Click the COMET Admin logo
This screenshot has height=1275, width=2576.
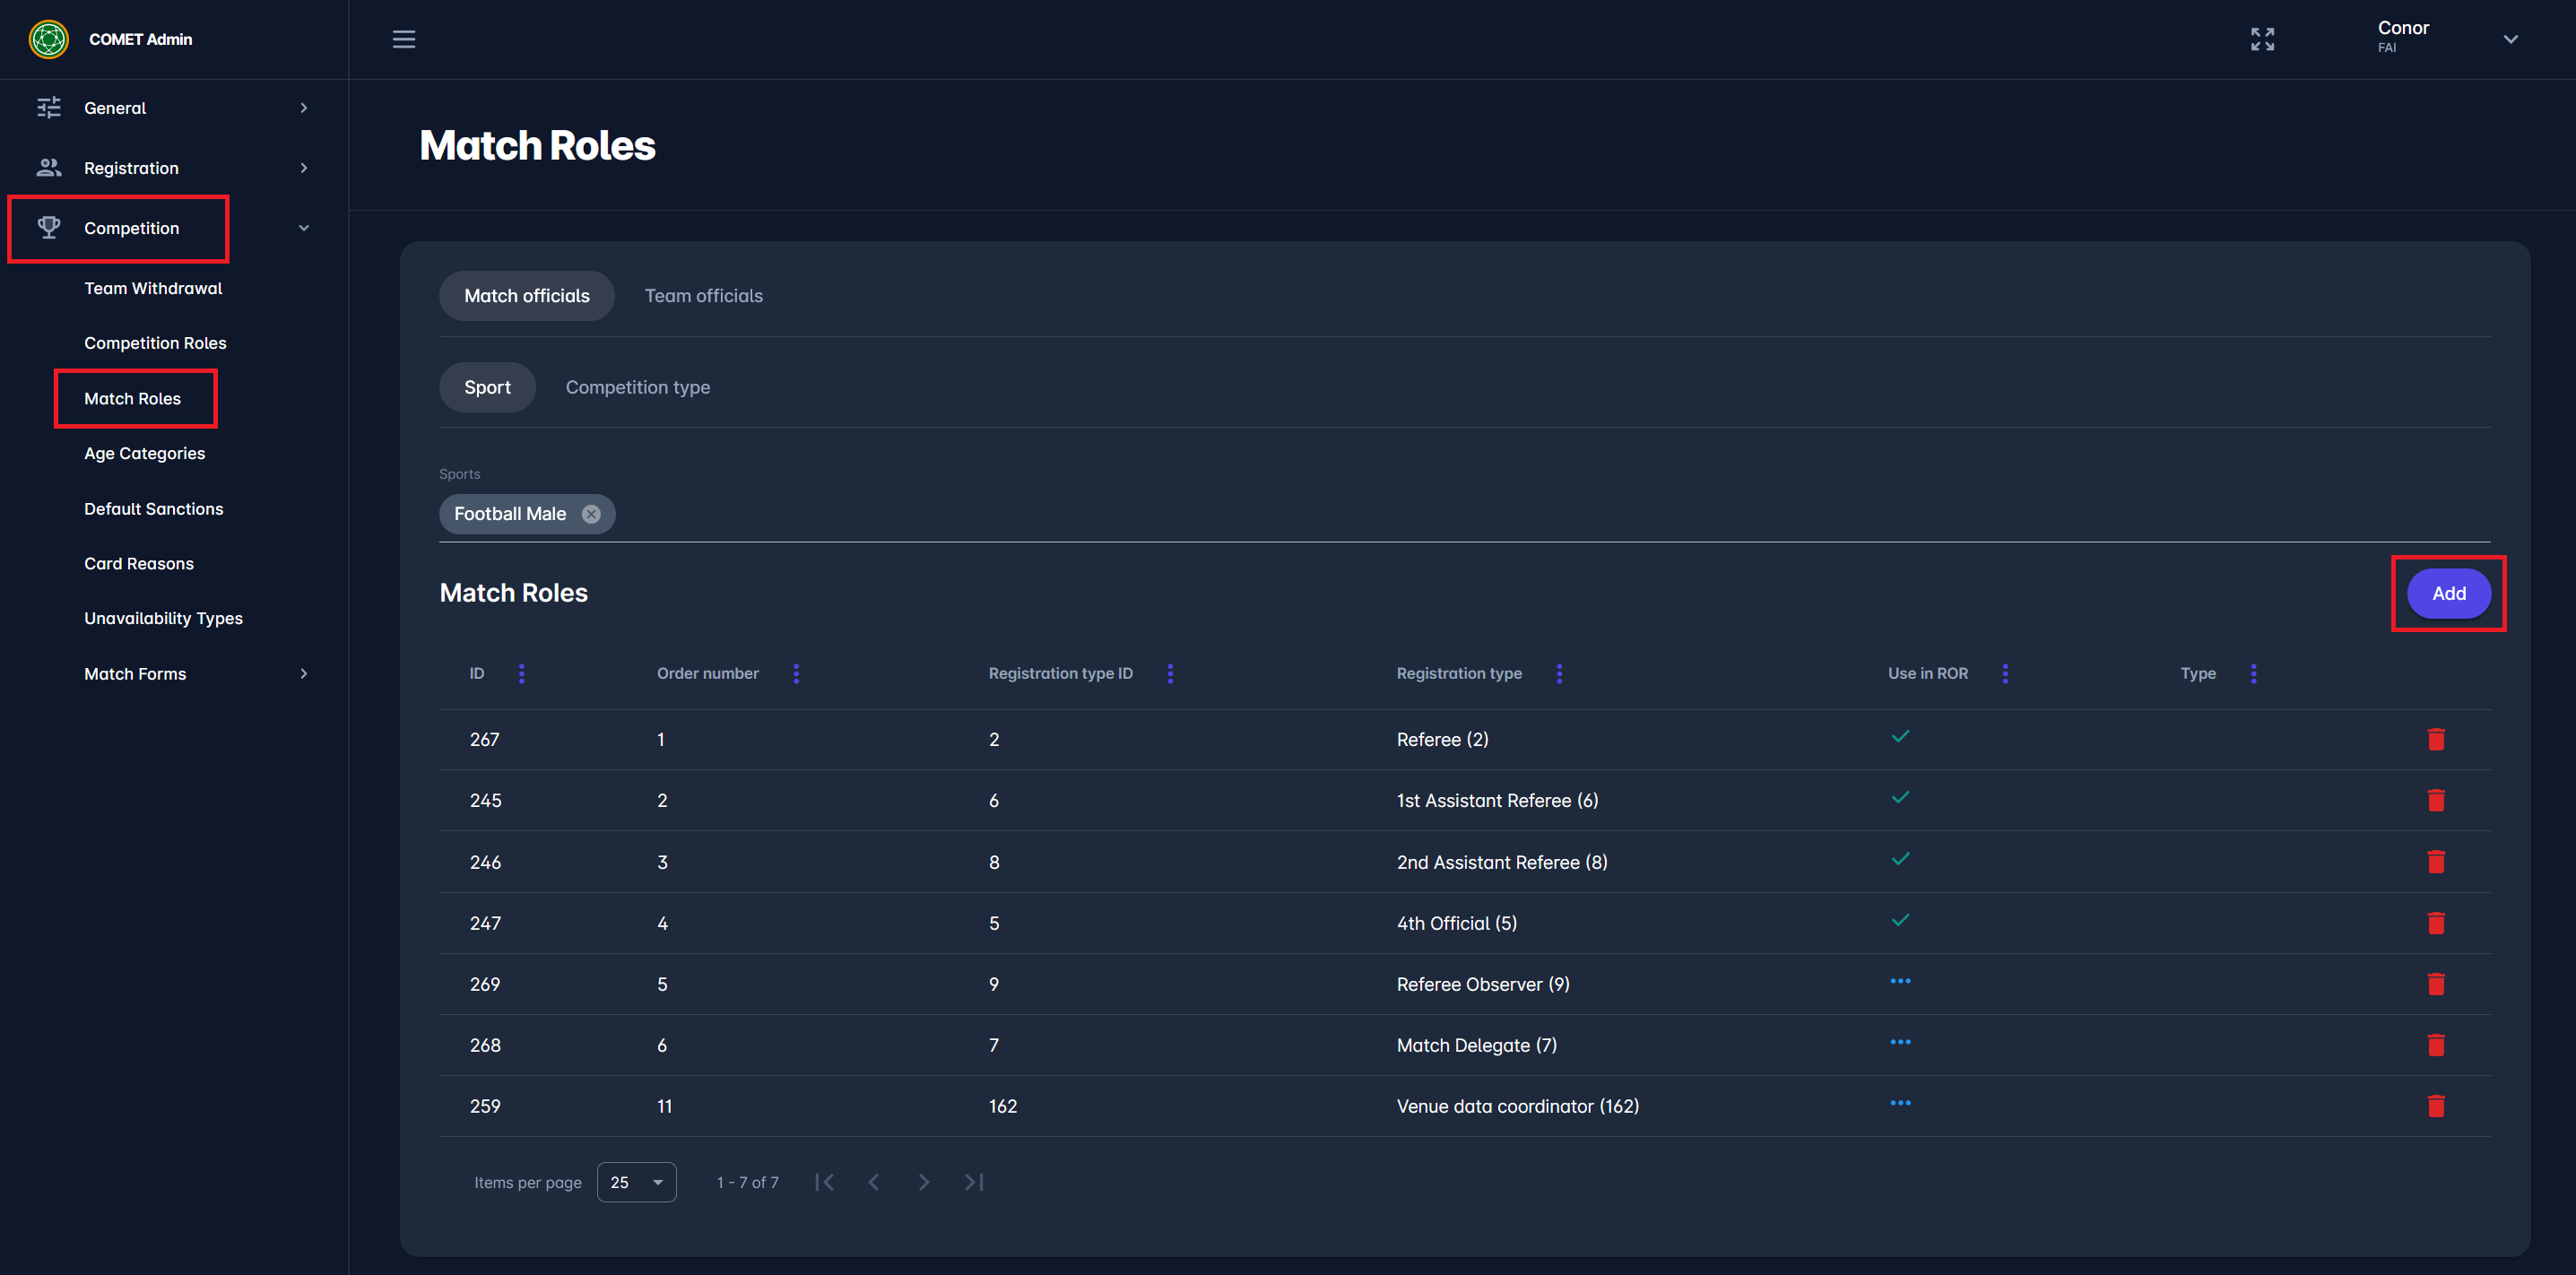[49, 39]
